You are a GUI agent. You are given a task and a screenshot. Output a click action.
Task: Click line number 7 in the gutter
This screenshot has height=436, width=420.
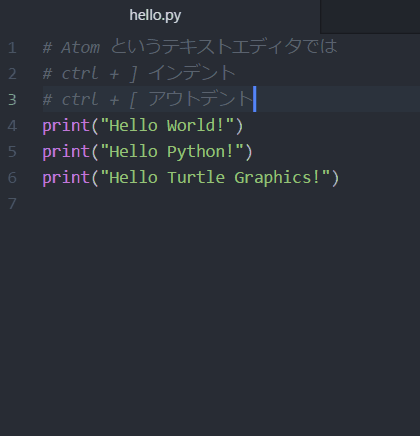pyautogui.click(x=12, y=204)
